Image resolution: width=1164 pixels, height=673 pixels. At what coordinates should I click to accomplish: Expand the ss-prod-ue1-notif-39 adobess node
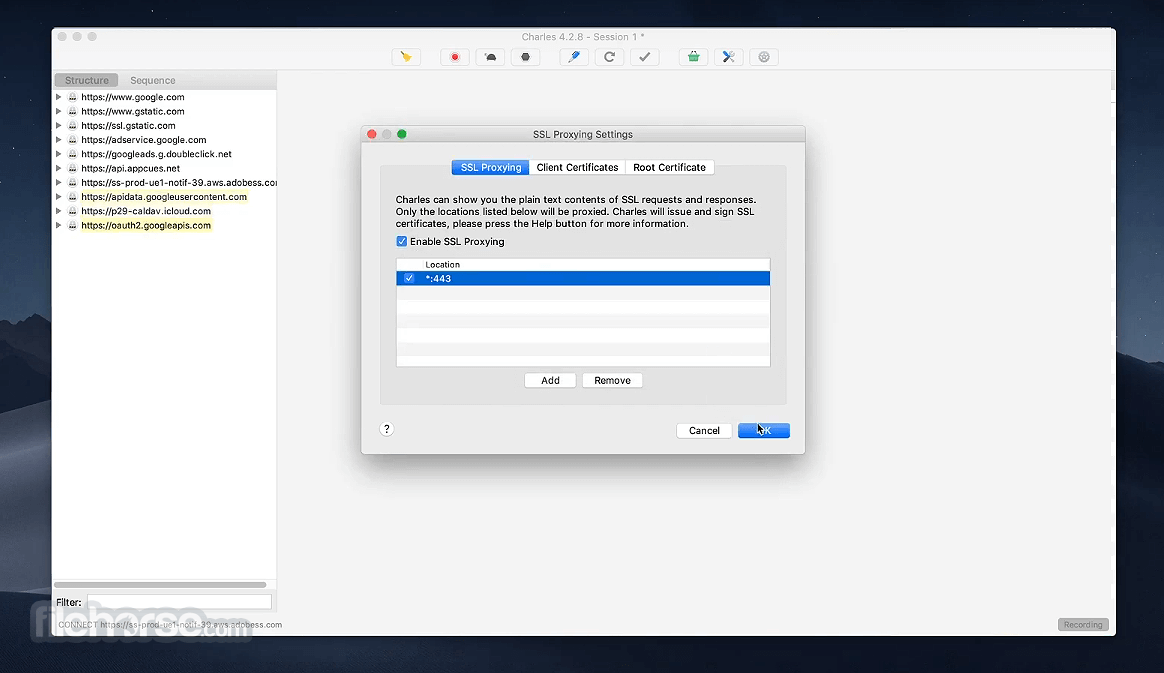click(59, 183)
